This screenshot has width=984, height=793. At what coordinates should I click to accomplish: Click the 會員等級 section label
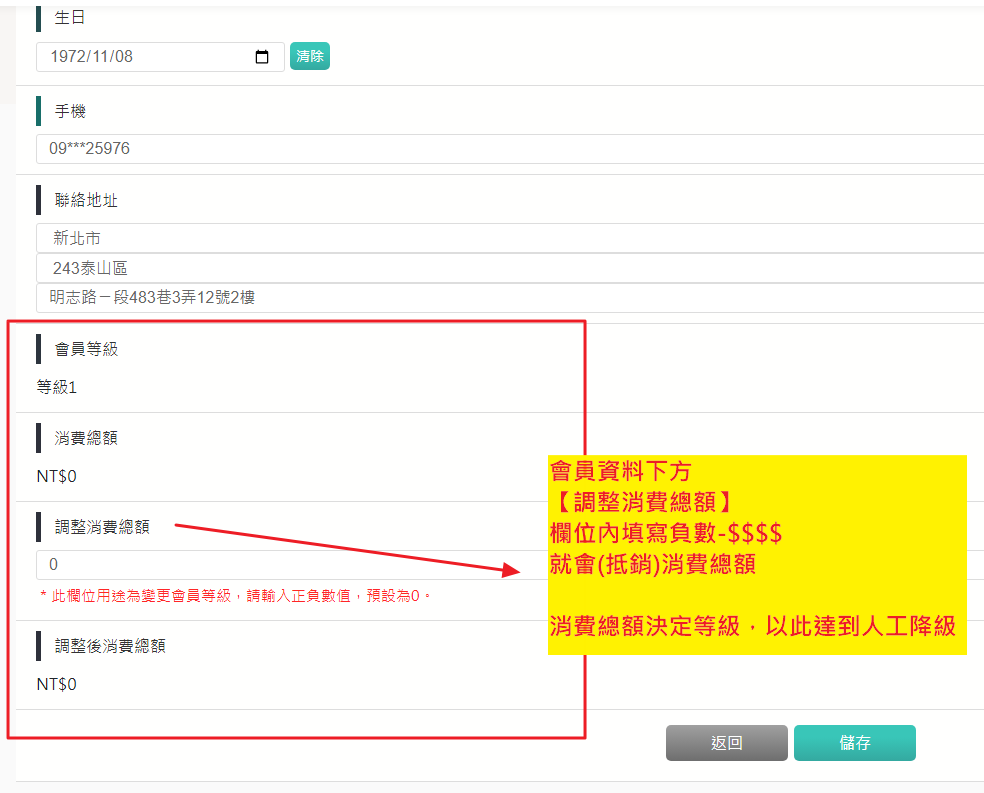coord(86,349)
